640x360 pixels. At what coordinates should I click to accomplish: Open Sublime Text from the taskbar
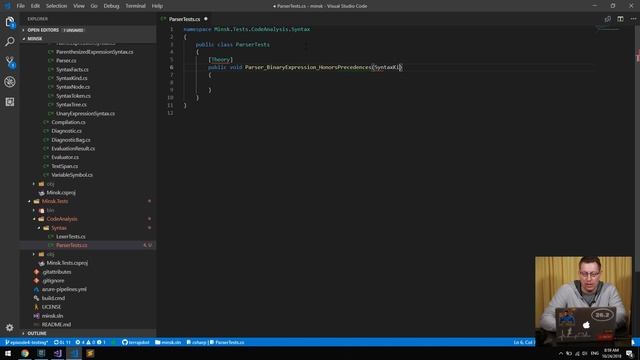(90, 353)
